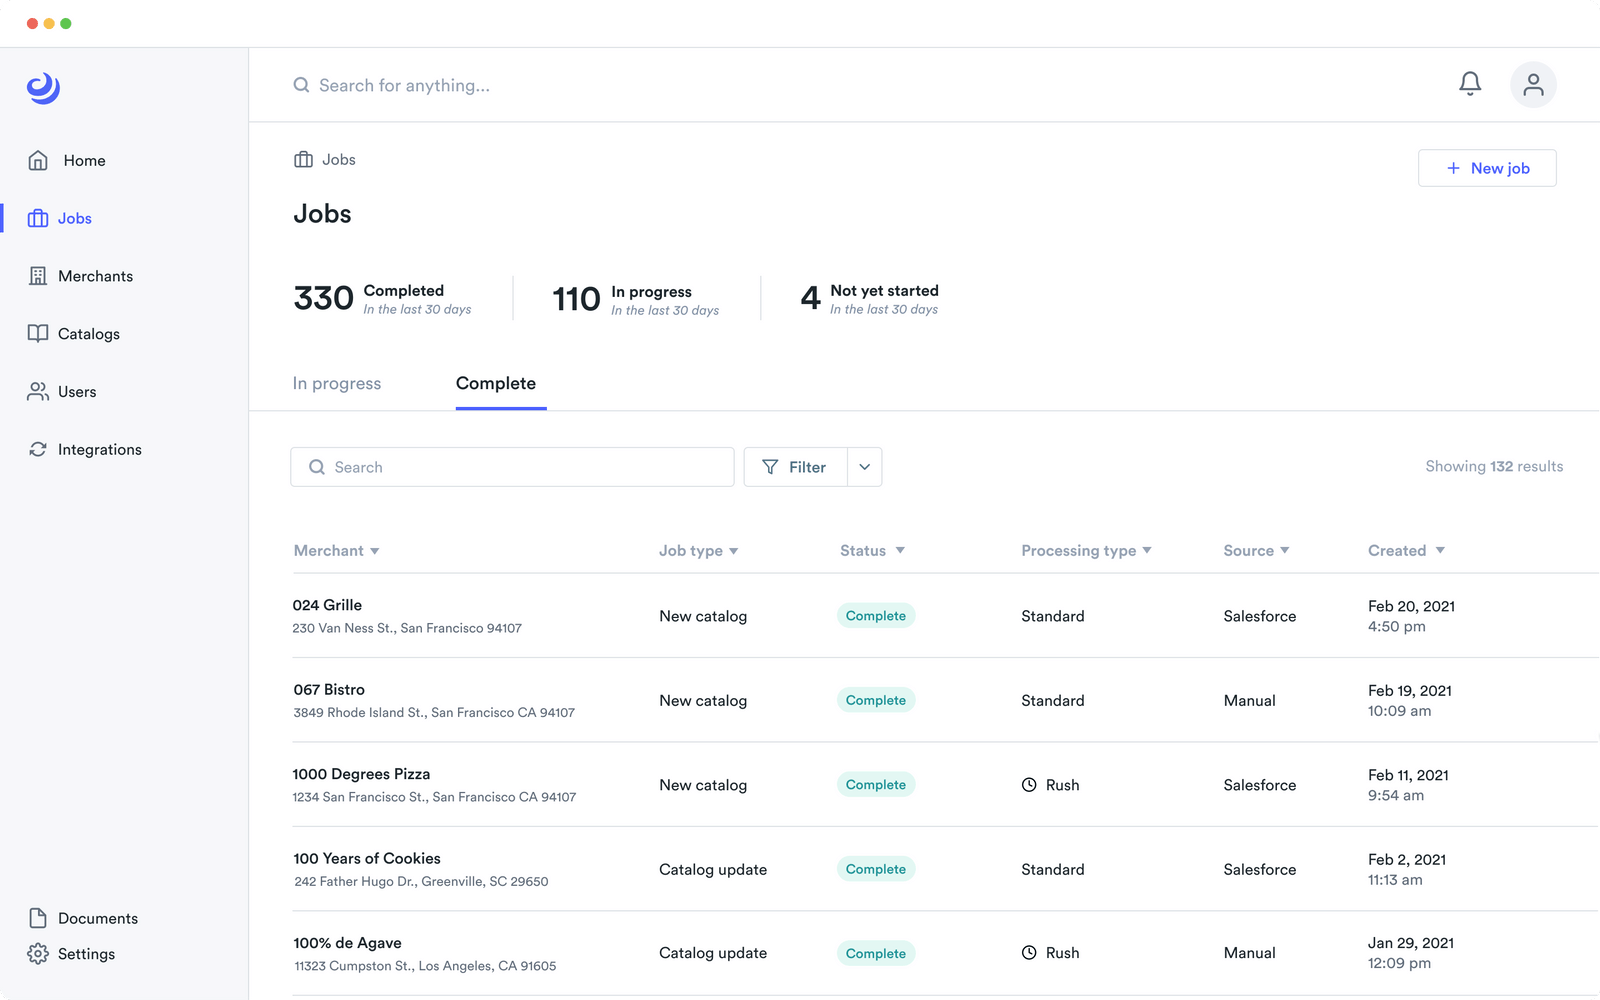
Task: Expand the Filter dropdown chevron
Action: [865, 467]
